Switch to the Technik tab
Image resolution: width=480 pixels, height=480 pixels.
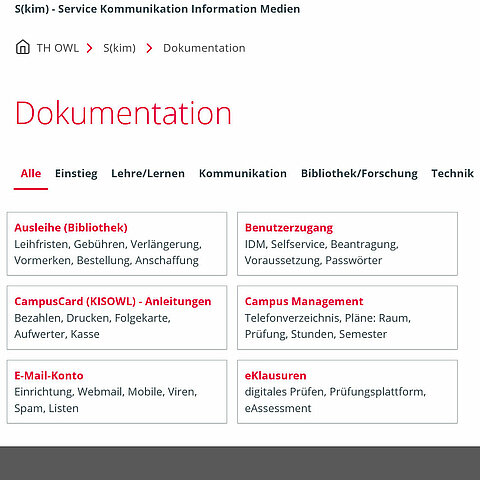point(452,174)
